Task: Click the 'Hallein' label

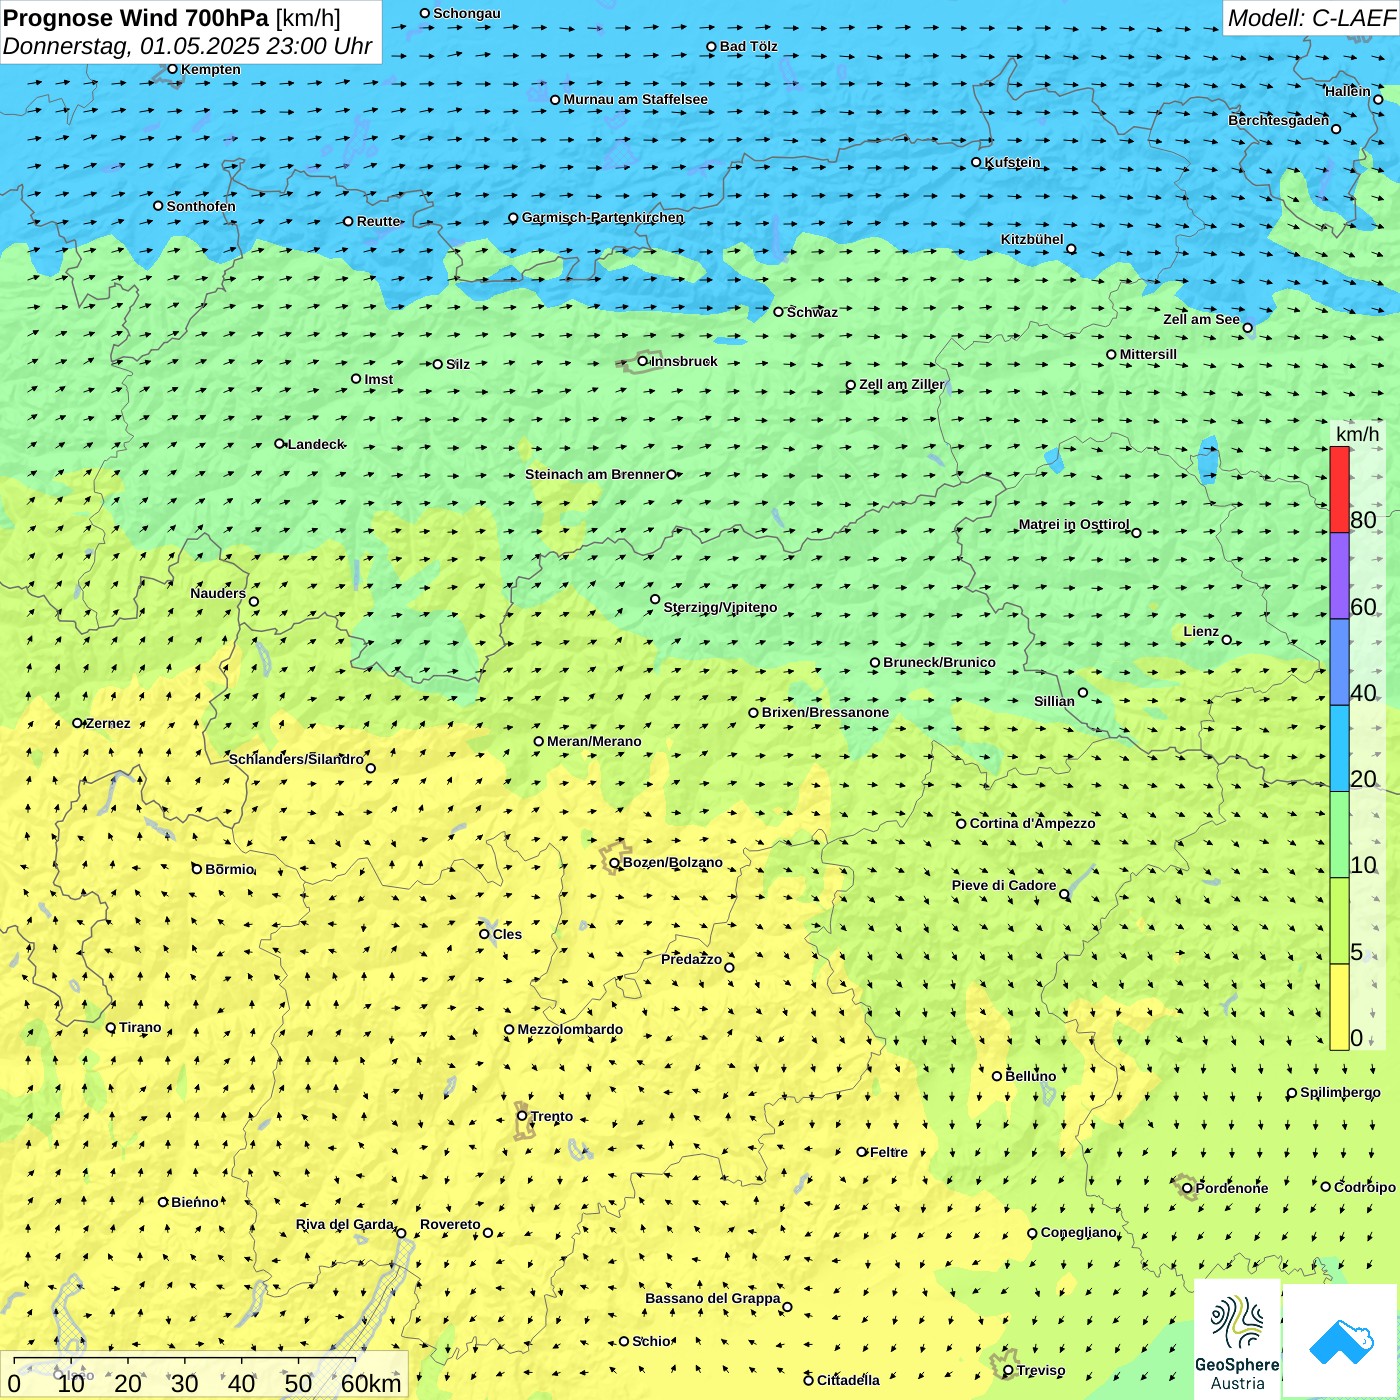Action: tap(1348, 91)
